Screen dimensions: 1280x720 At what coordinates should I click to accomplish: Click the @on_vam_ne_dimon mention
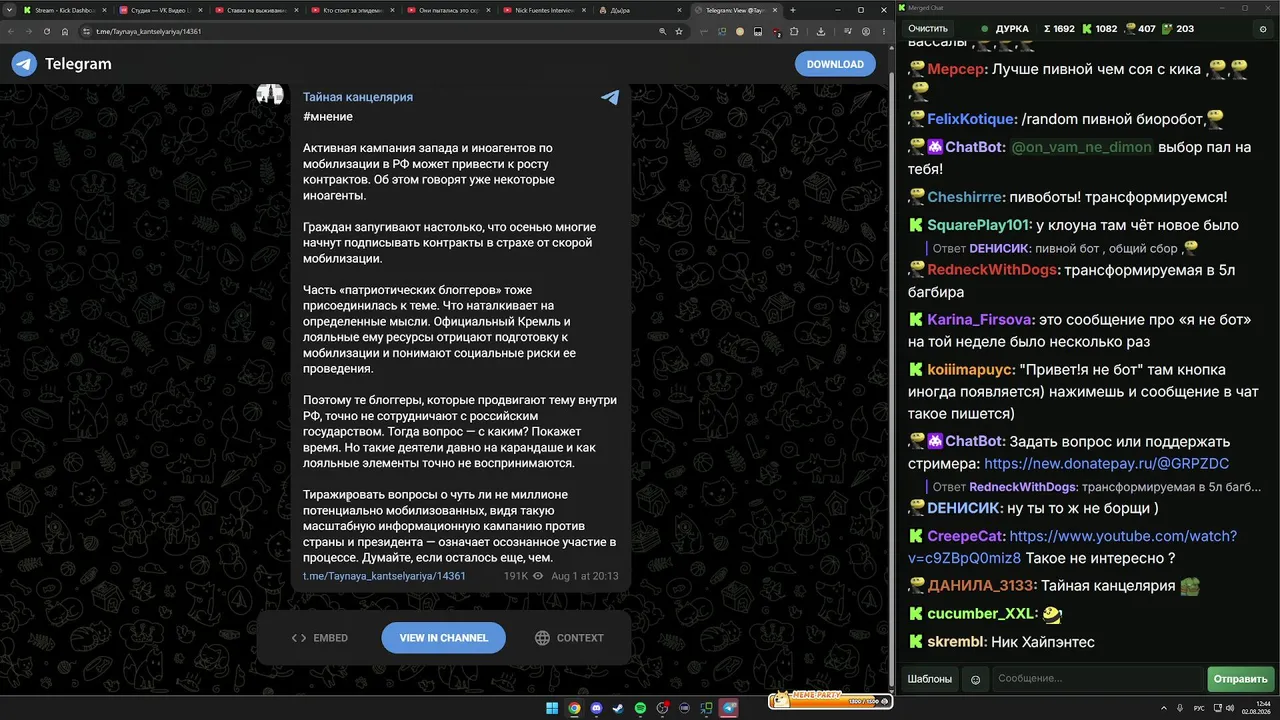[1081, 147]
